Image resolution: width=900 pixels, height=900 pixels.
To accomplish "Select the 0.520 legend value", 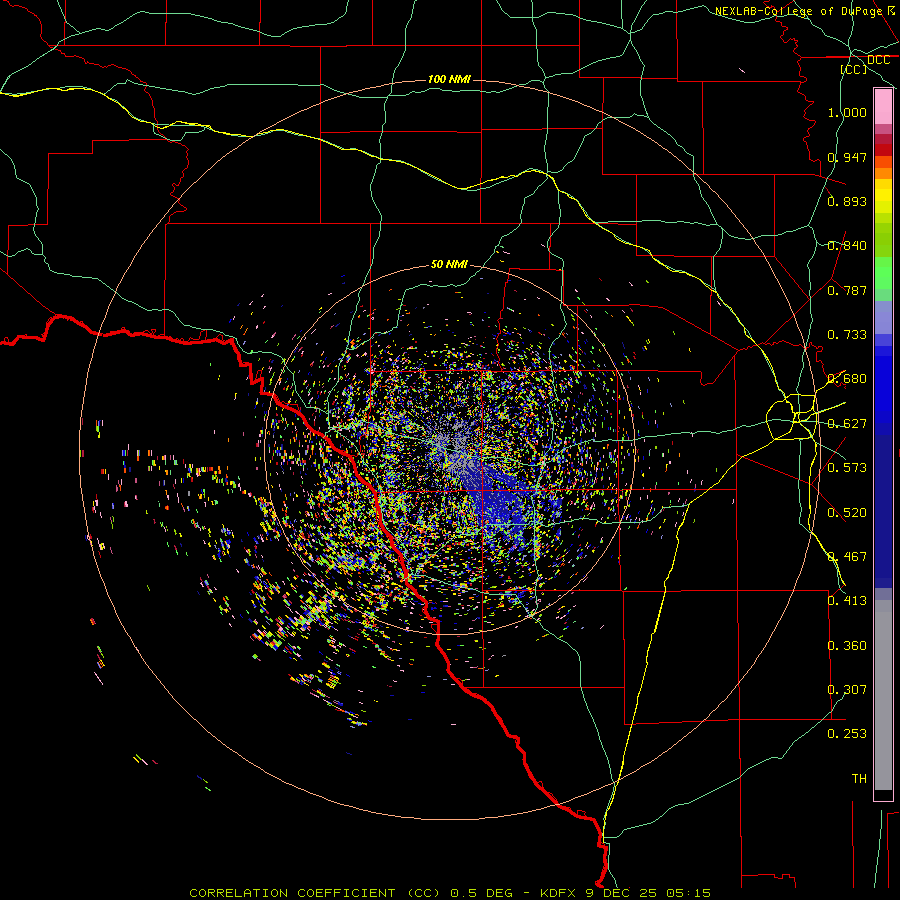I will point(847,513).
